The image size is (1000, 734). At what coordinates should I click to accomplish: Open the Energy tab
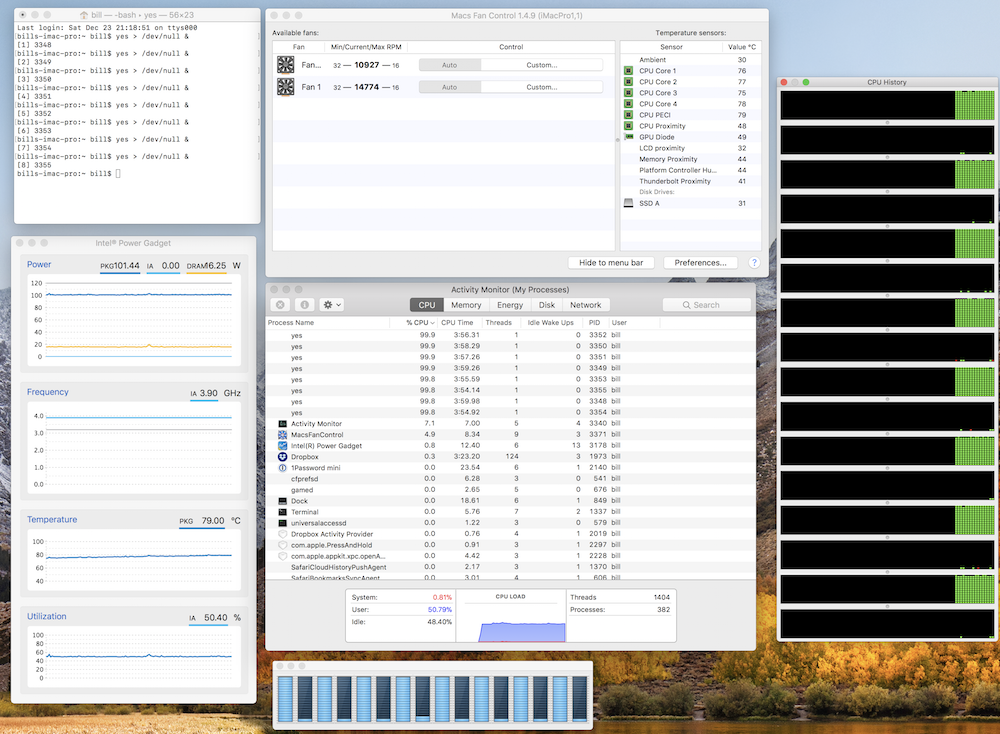(510, 305)
